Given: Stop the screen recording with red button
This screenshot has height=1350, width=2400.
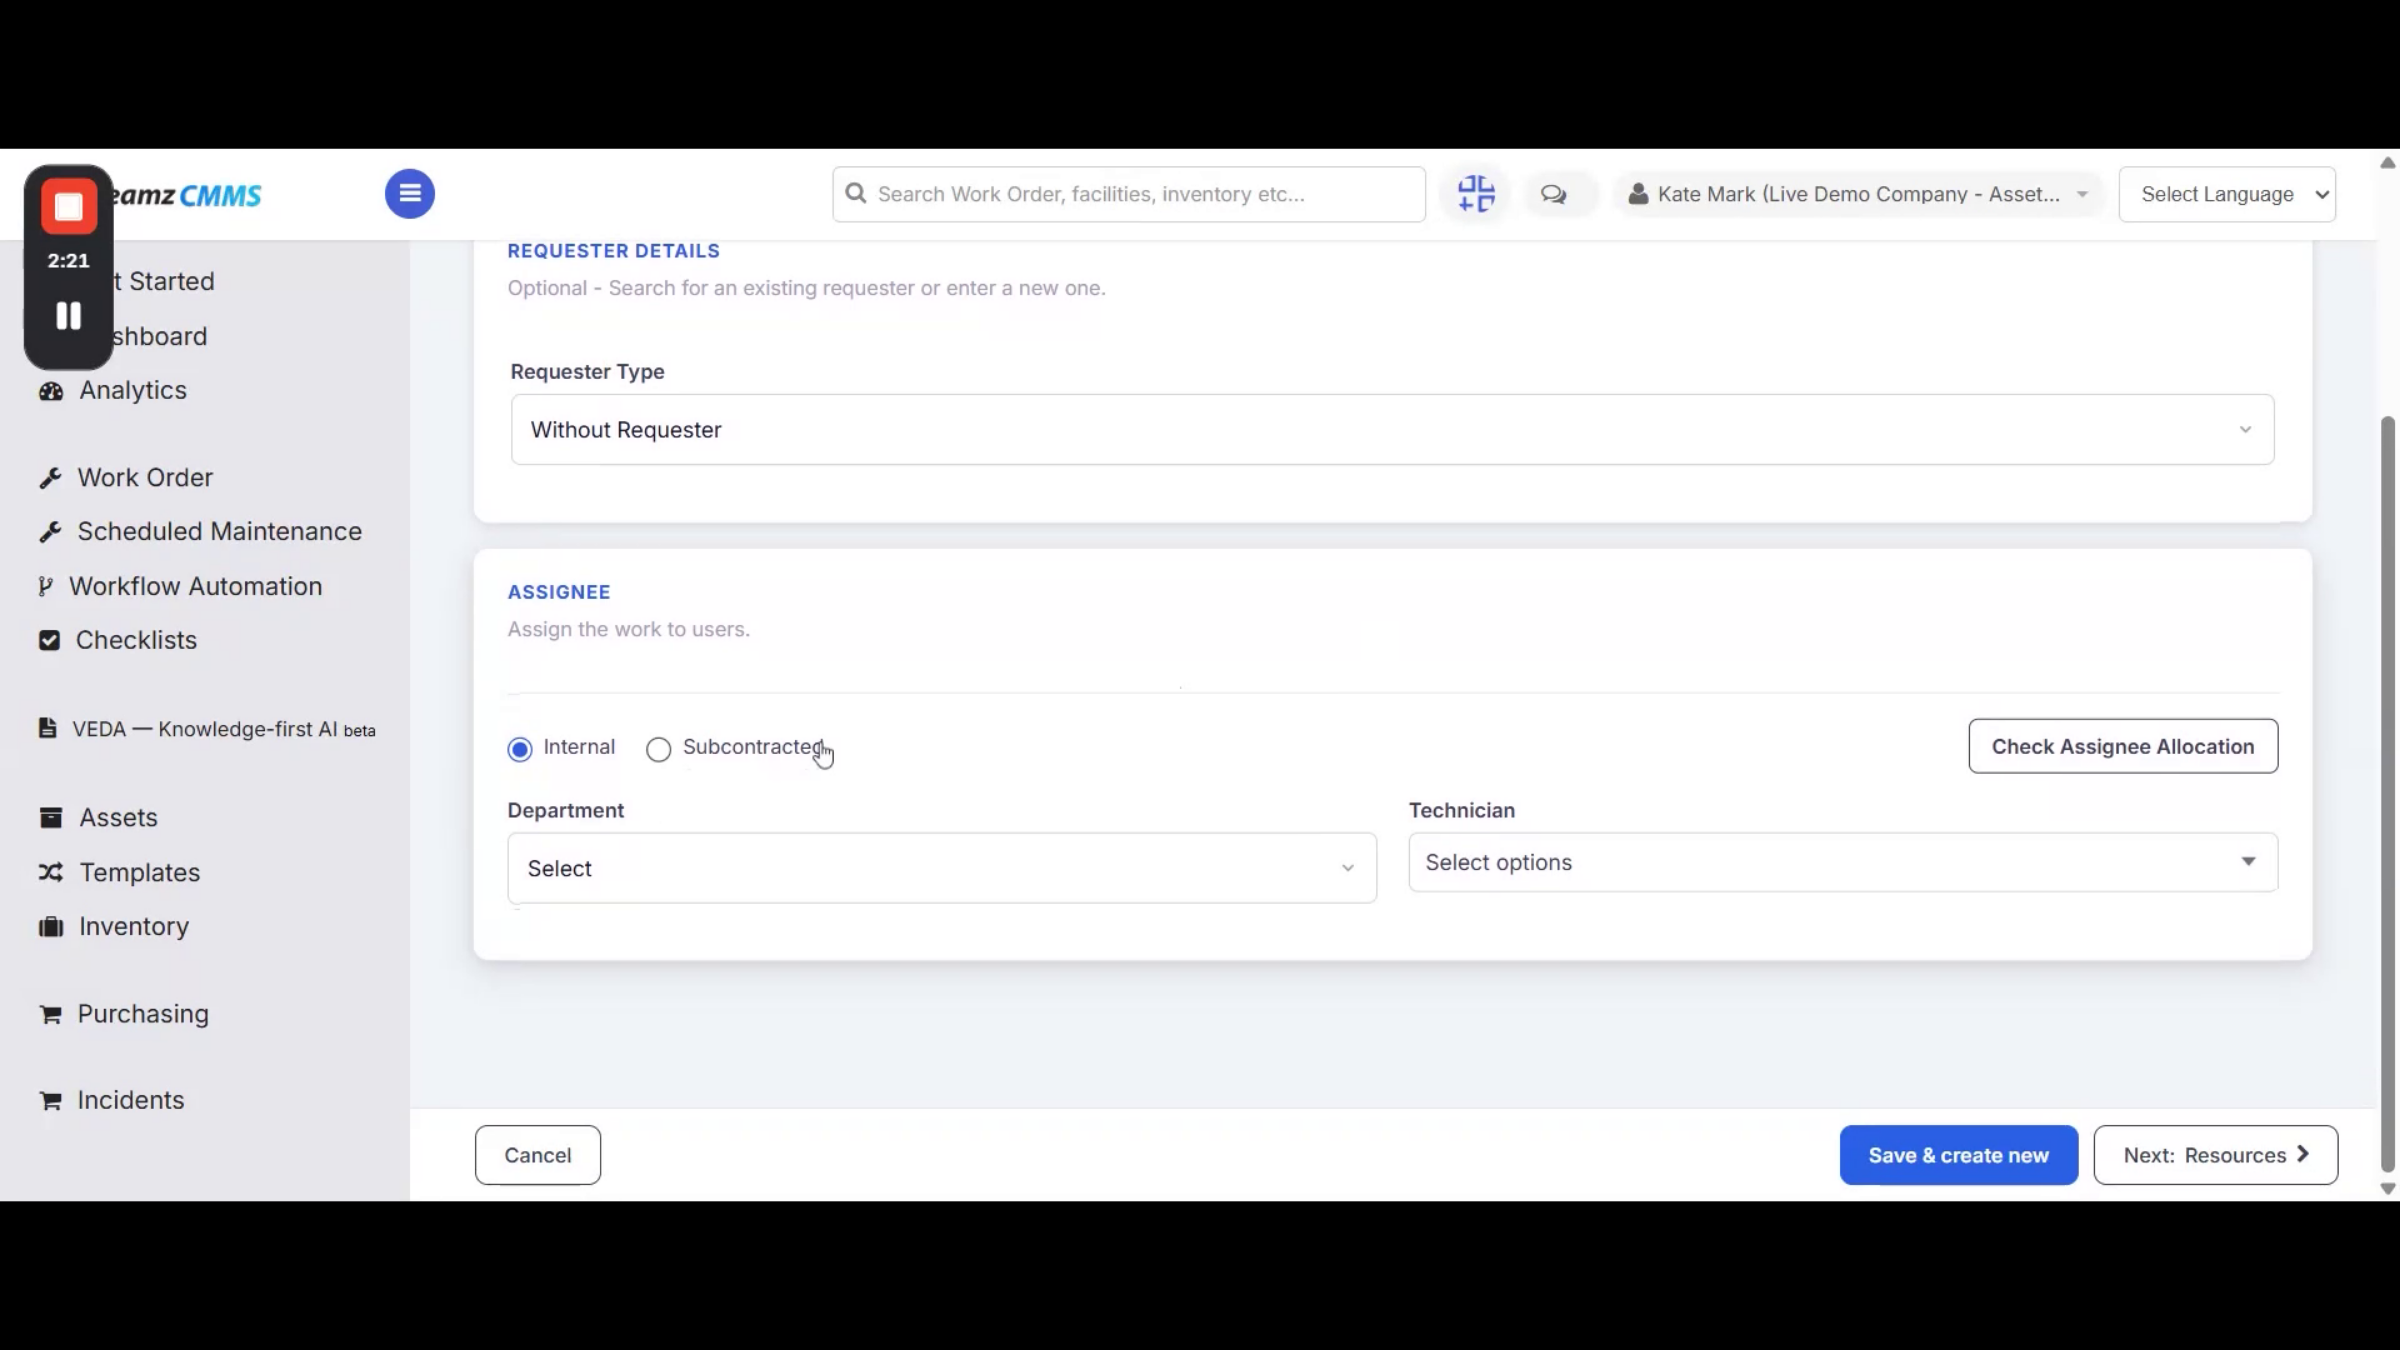Looking at the screenshot, I should tap(68, 206).
